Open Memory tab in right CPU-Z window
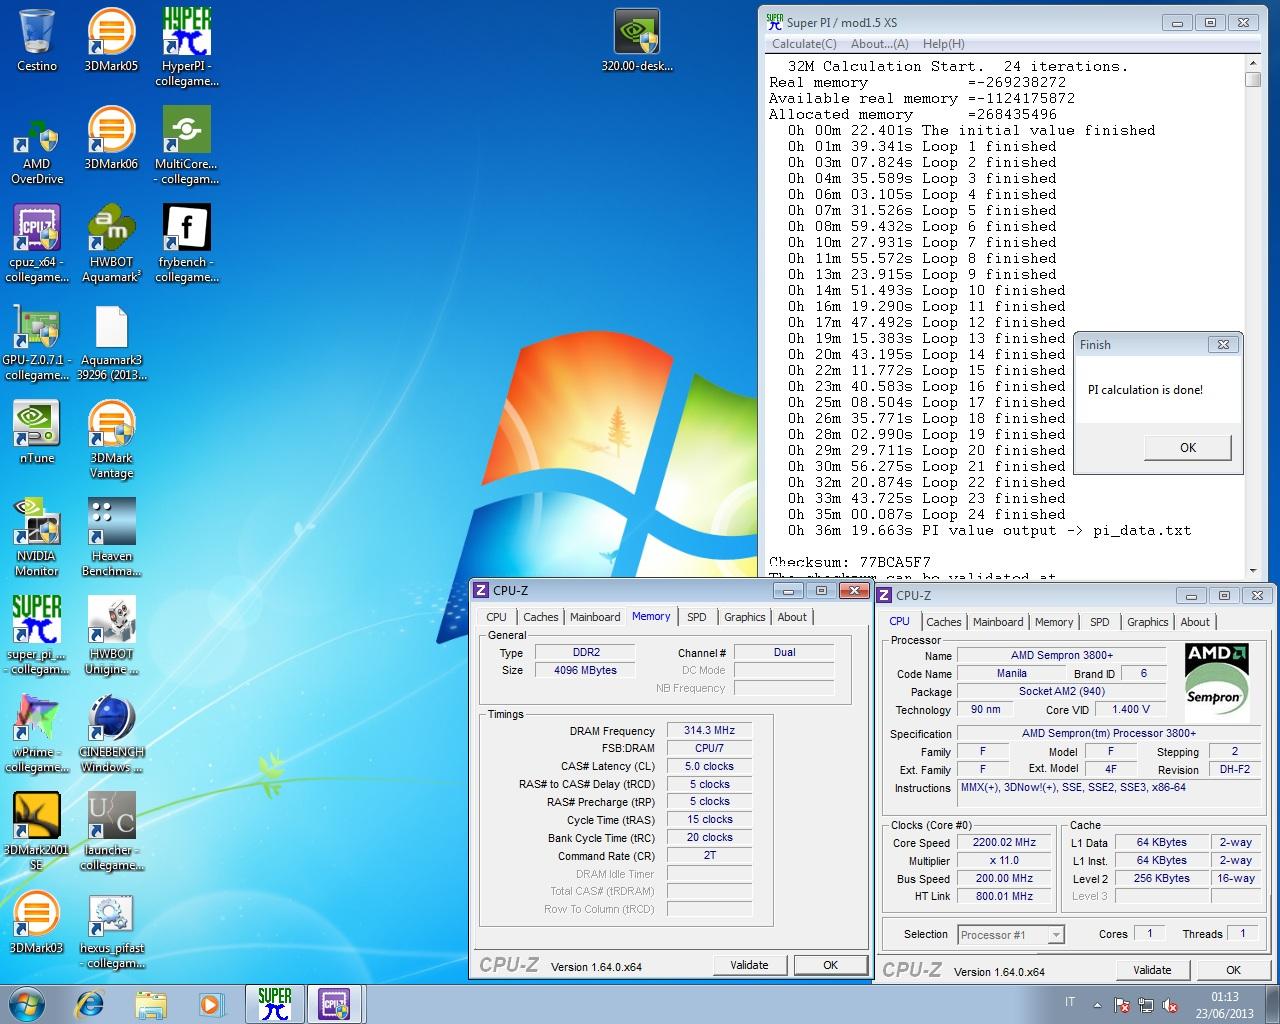 pos(1054,622)
